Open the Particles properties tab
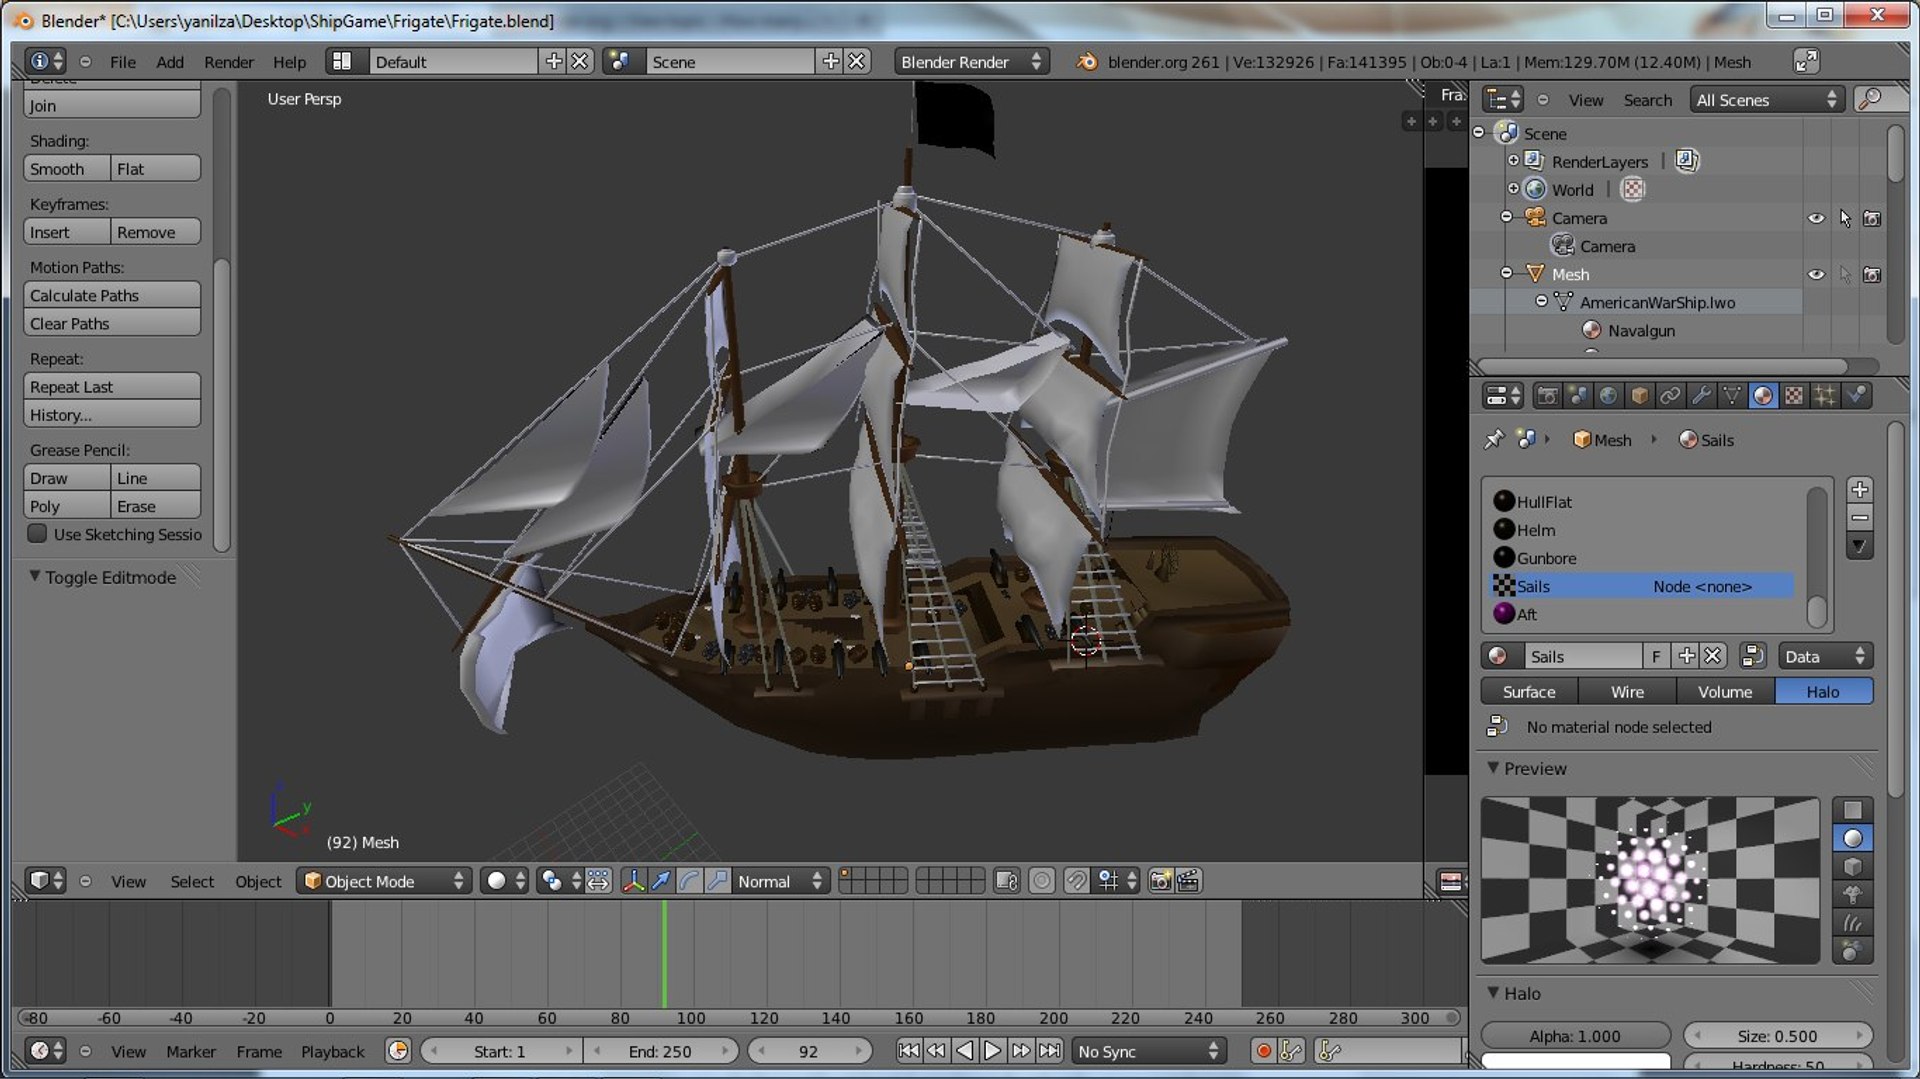The width and height of the screenshot is (1920, 1079). (1825, 396)
